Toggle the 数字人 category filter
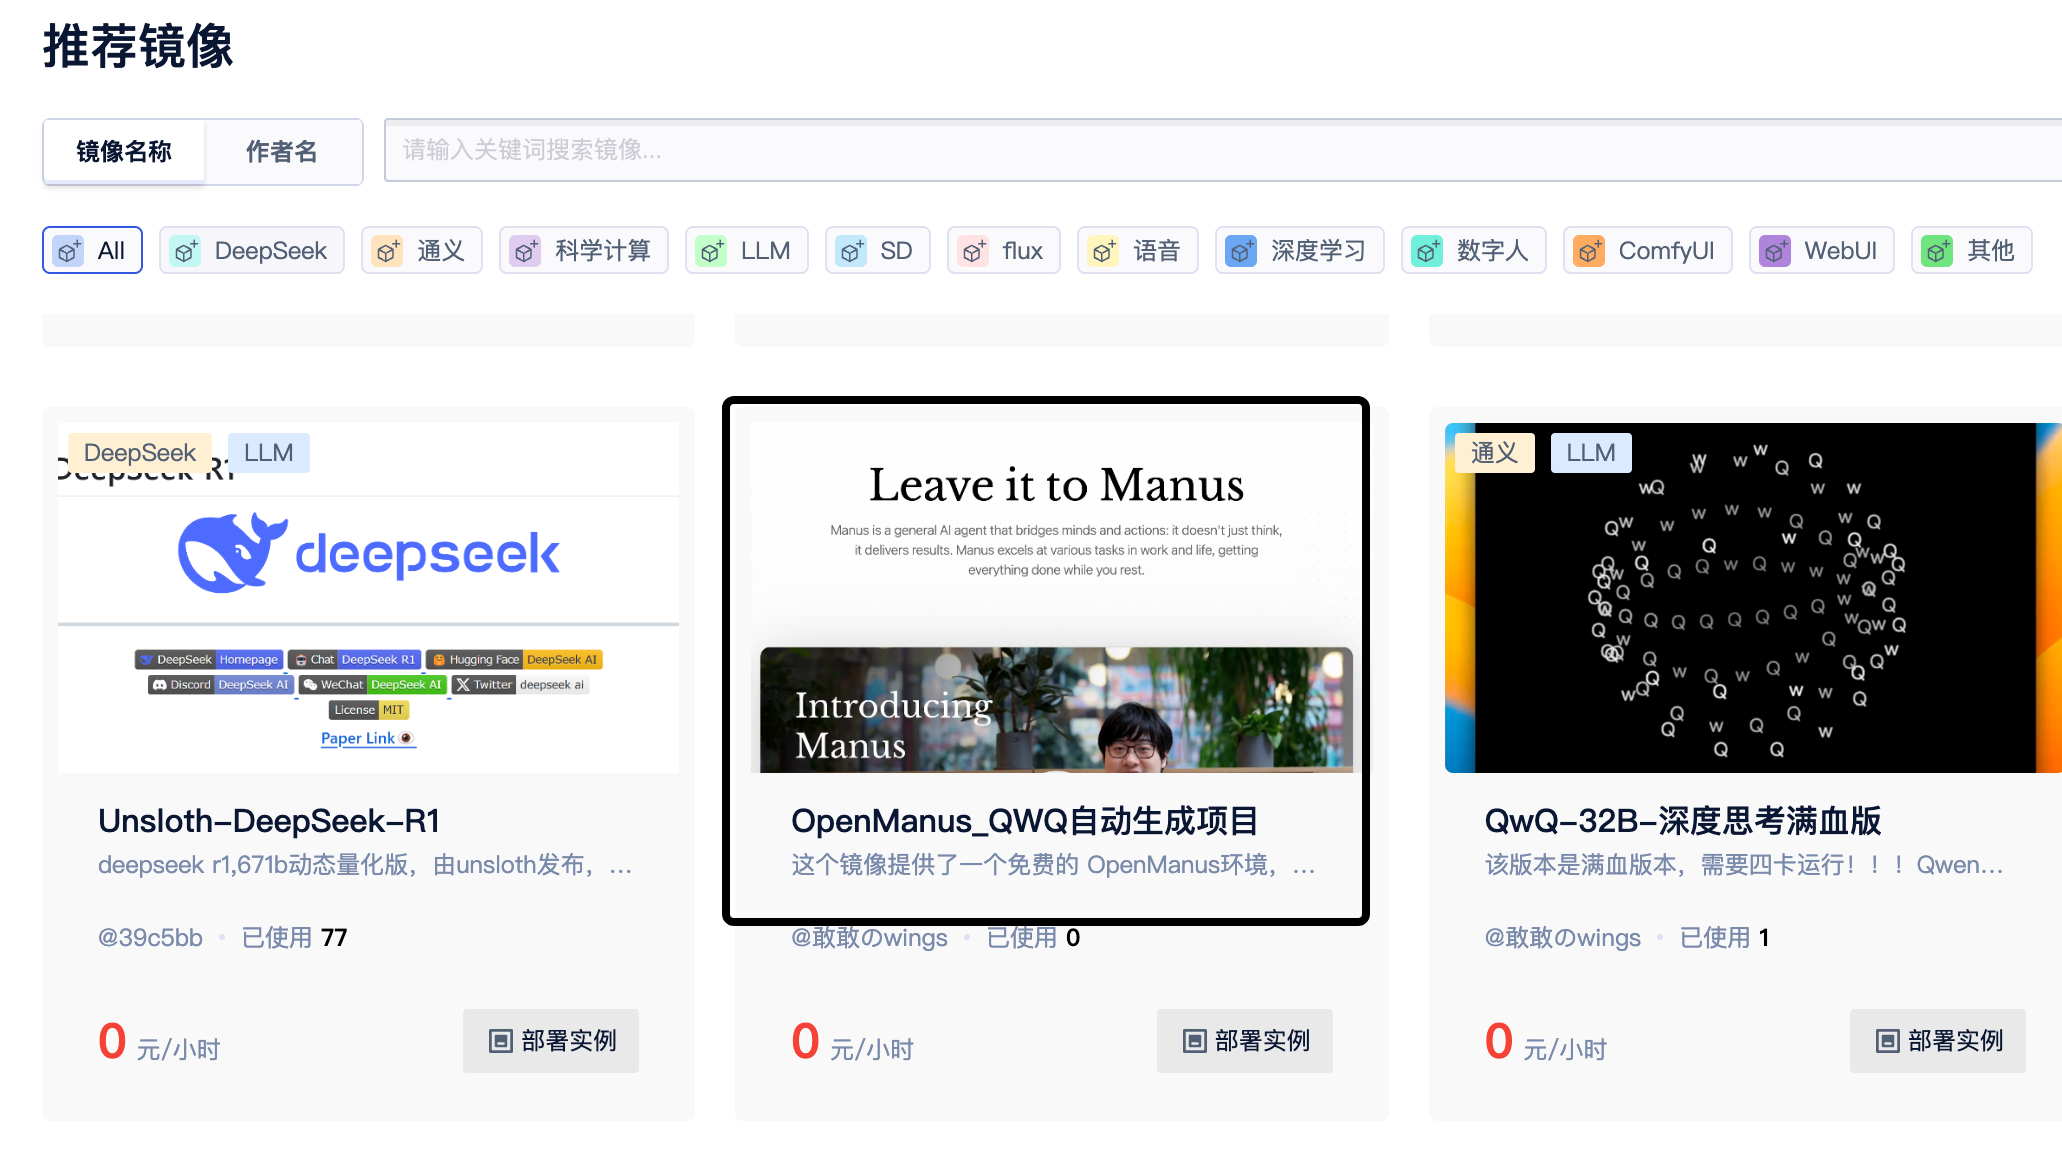 [x=1473, y=251]
